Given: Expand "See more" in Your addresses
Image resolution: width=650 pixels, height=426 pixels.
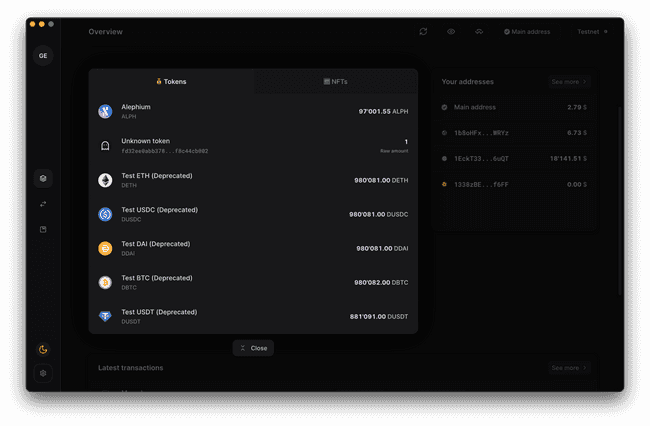Looking at the screenshot, I should click(570, 82).
